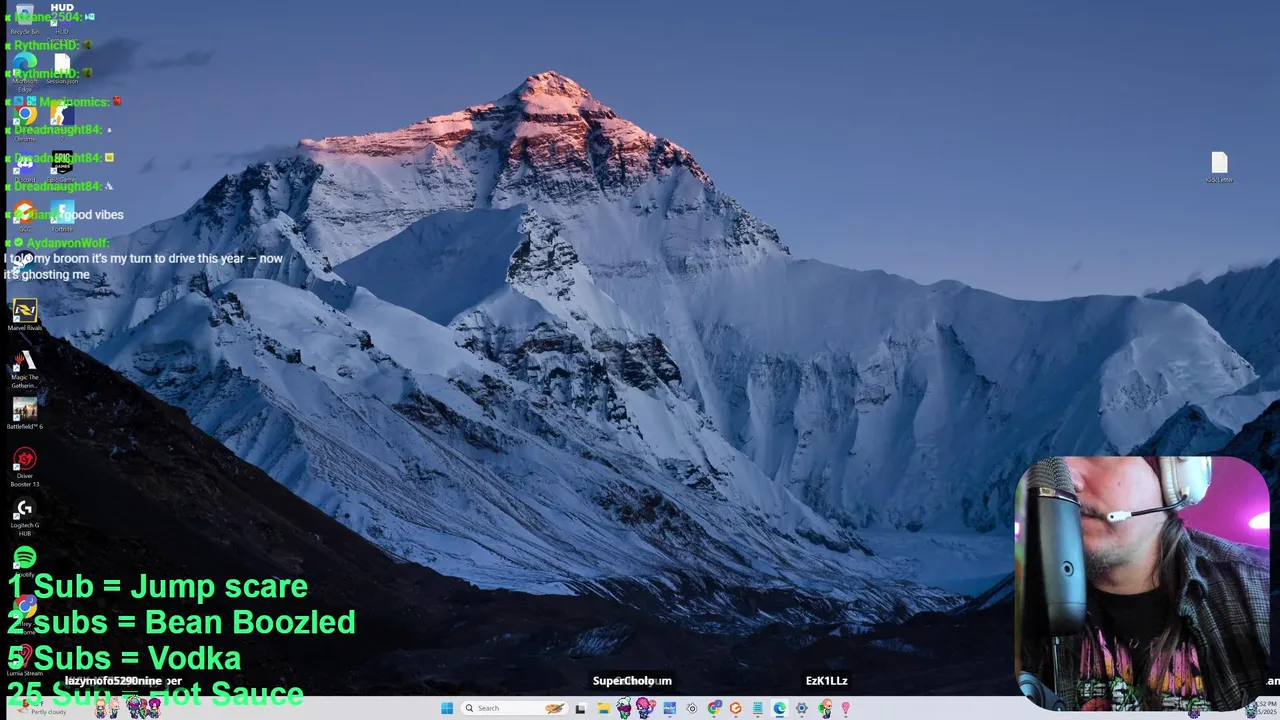Screen dimensions: 1280x720
Task: Click the taskbar Search box
Action: click(514, 708)
